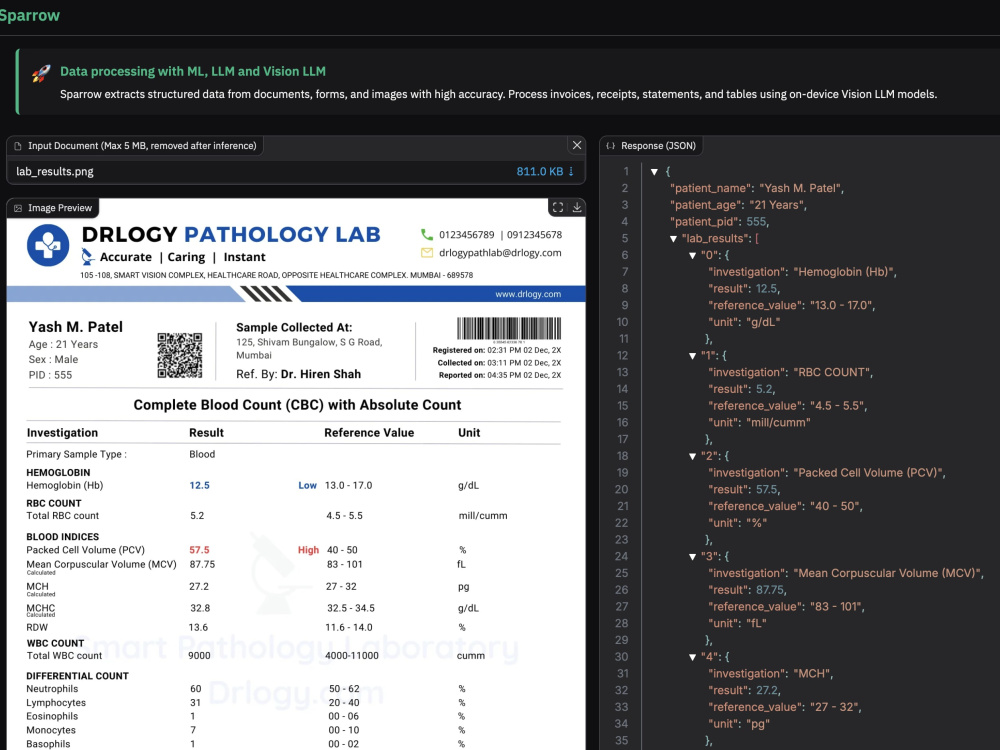Click the www.drlogy.com link in the preview
The width and height of the screenshot is (1000, 750).
(528, 294)
